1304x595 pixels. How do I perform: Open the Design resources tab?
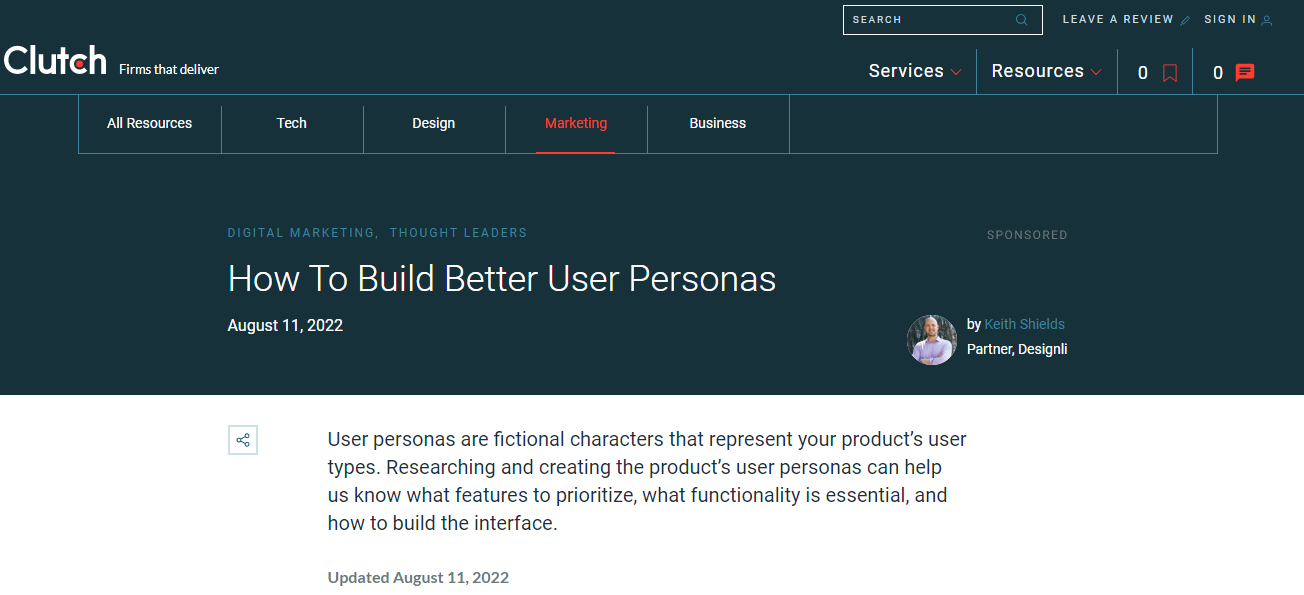coord(434,123)
